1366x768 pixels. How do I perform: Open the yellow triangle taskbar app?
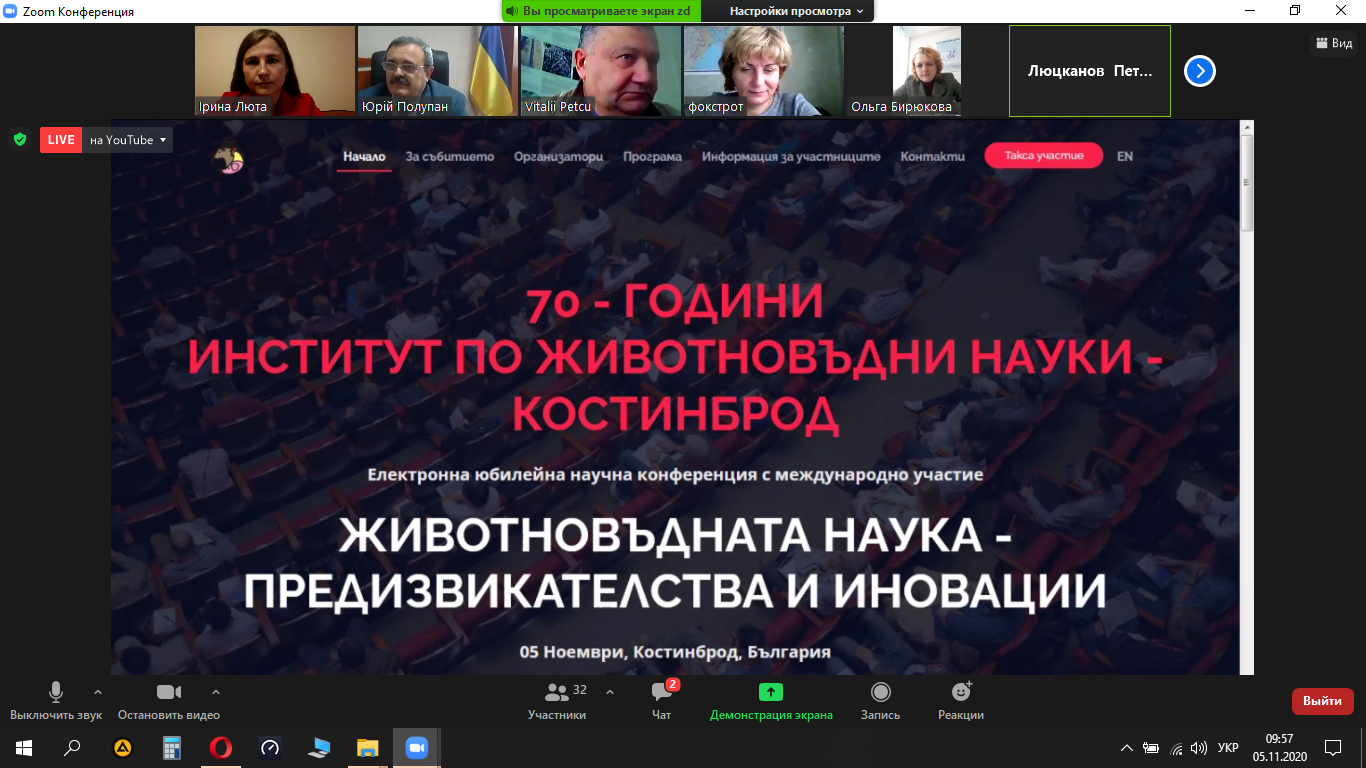pos(123,747)
